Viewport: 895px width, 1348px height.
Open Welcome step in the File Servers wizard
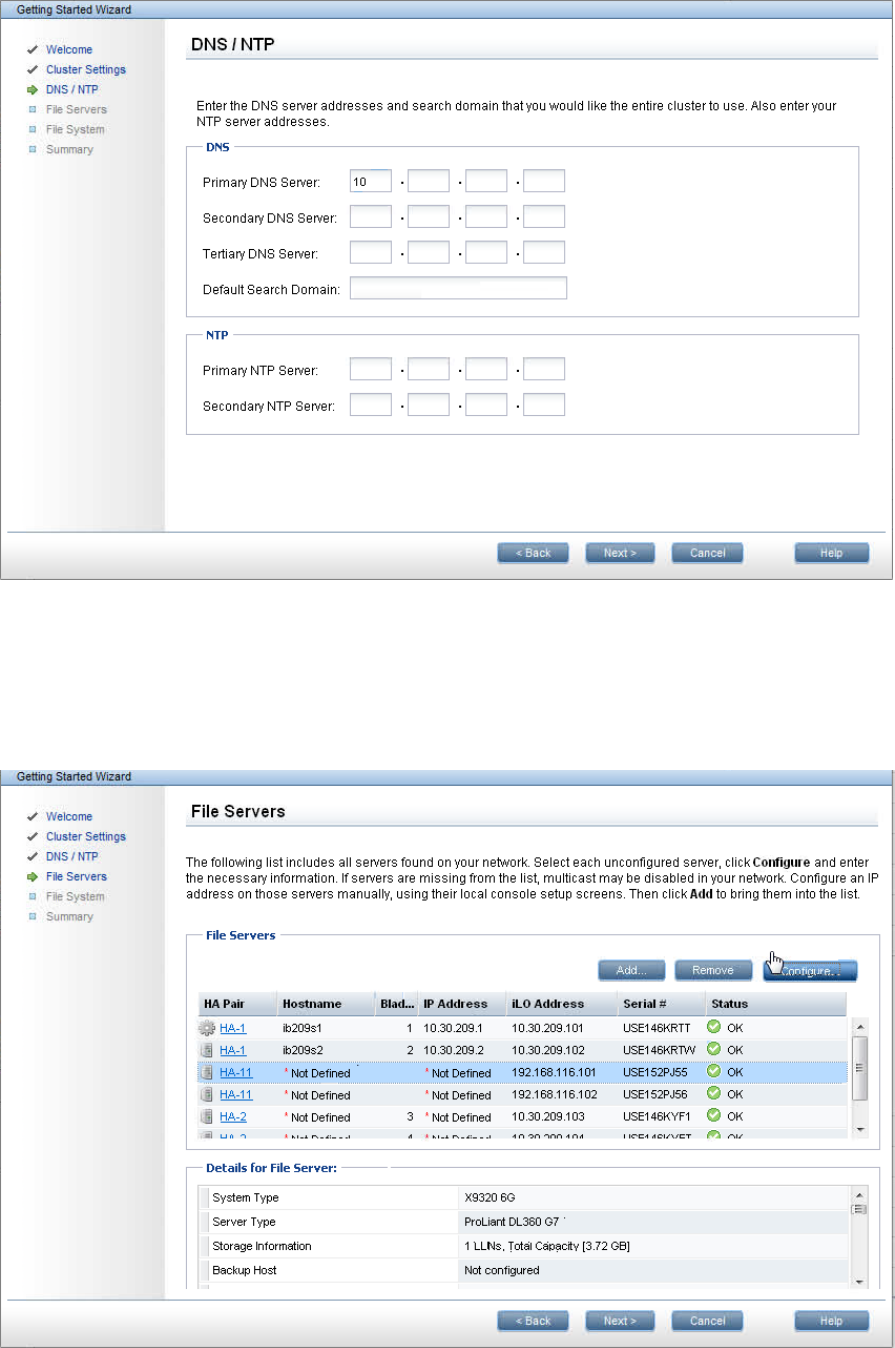click(x=69, y=816)
